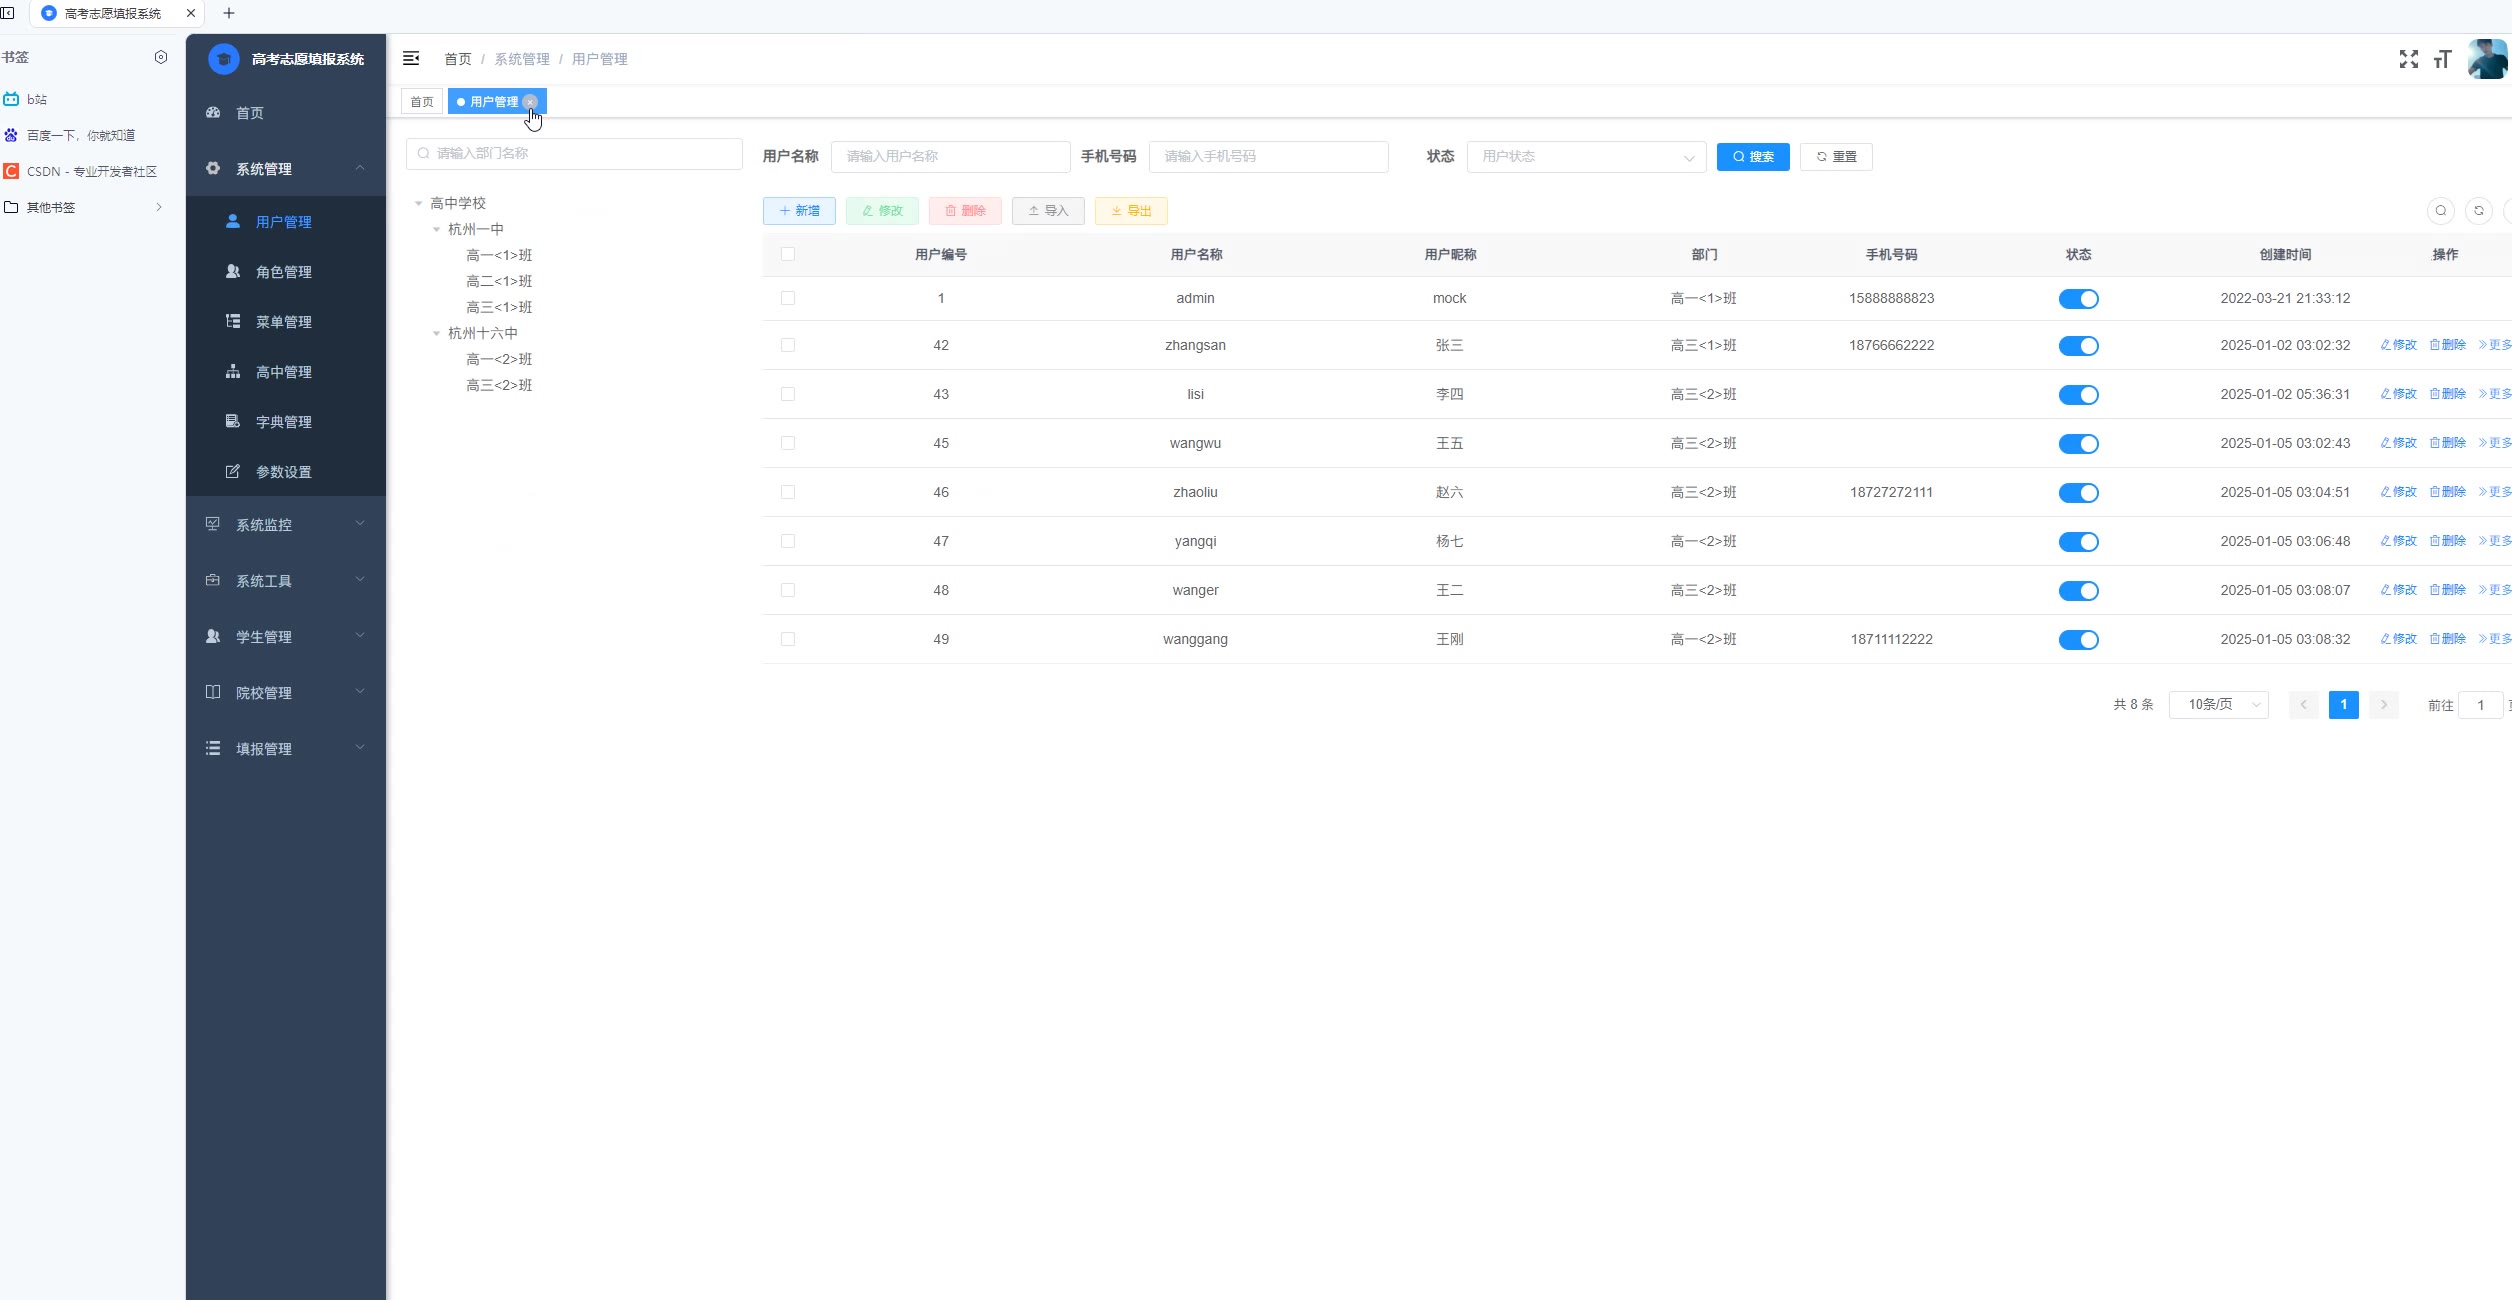Screen dimensions: 2512x1300
Task: Check the admin row checkbox
Action: [788, 298]
